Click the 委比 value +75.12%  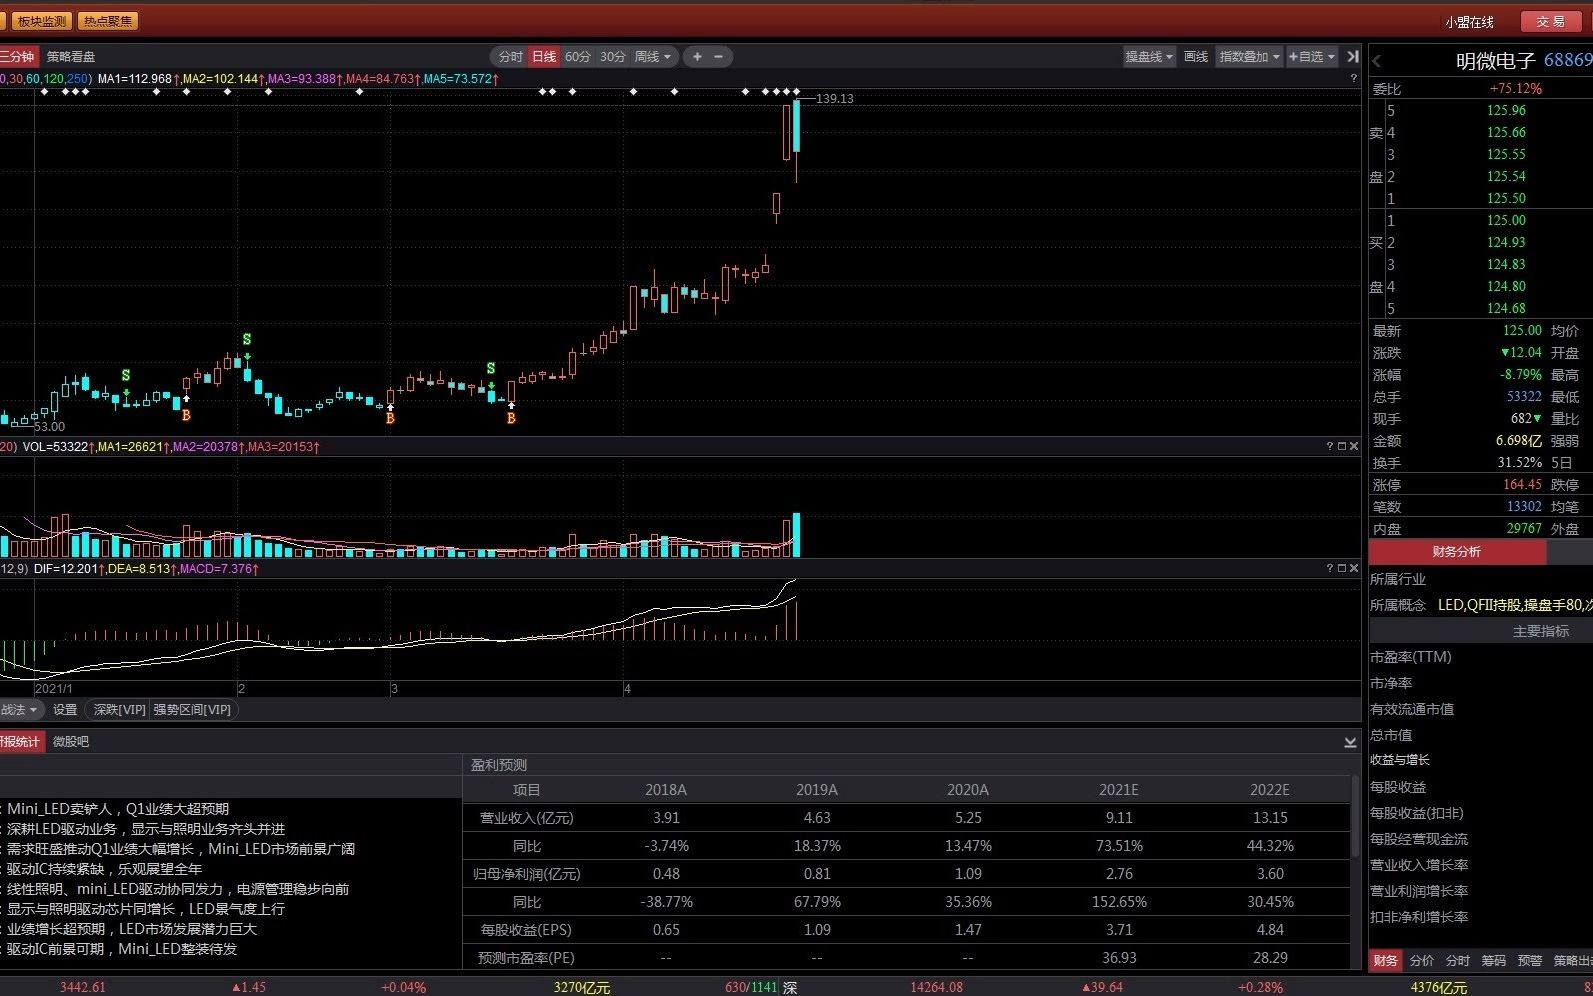(1515, 88)
